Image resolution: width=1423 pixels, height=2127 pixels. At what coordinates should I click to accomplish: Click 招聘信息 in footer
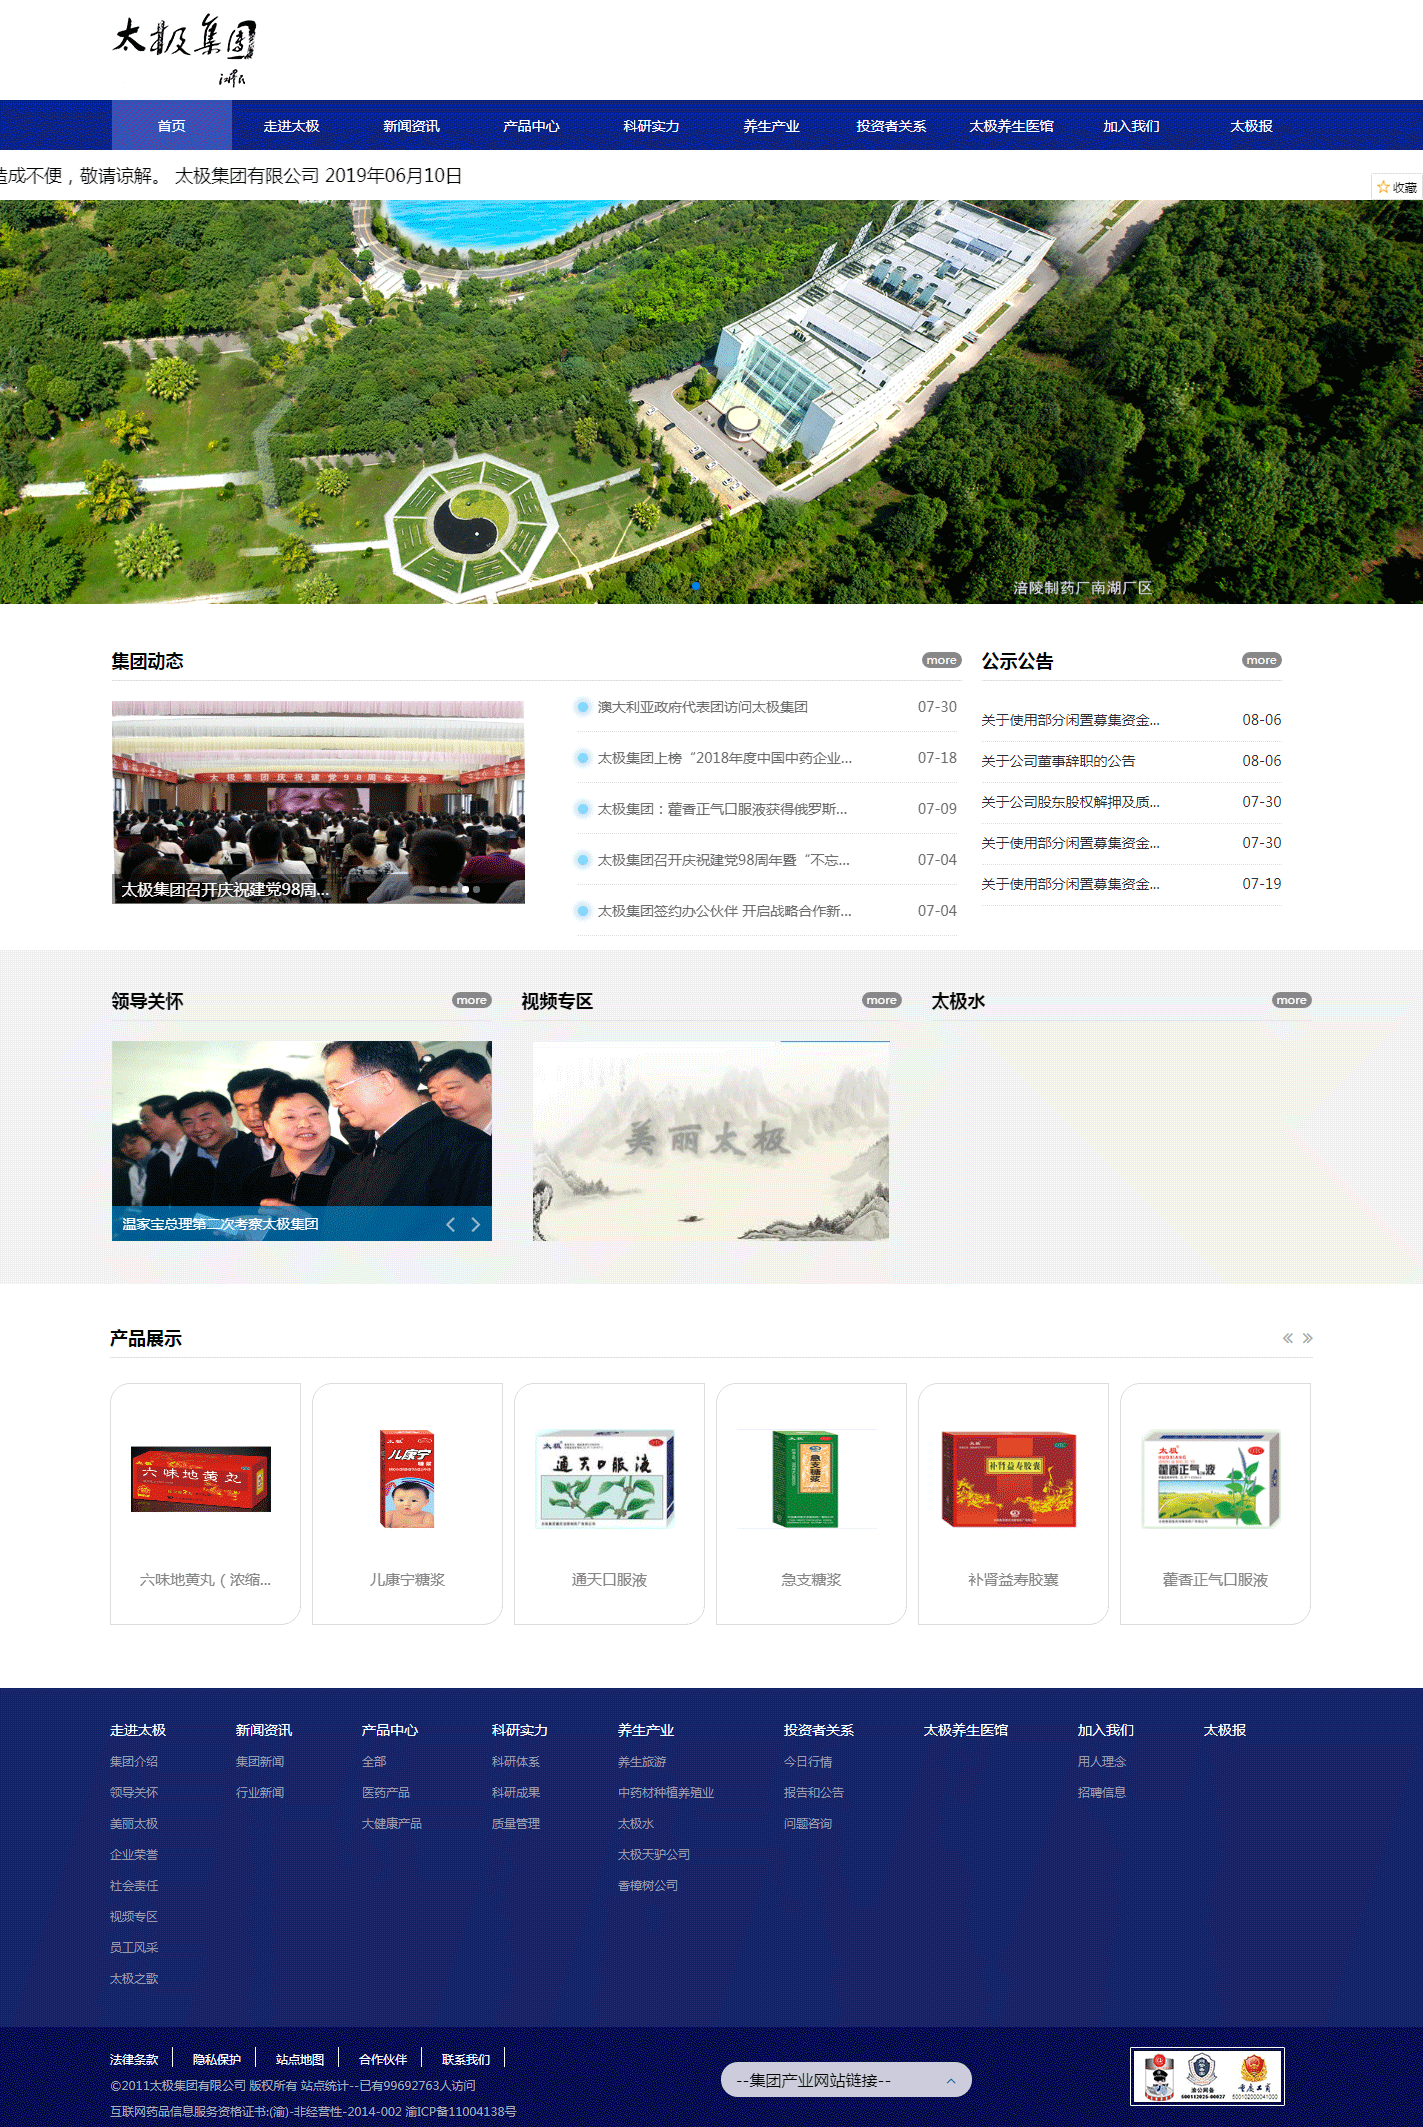(x=1102, y=1792)
